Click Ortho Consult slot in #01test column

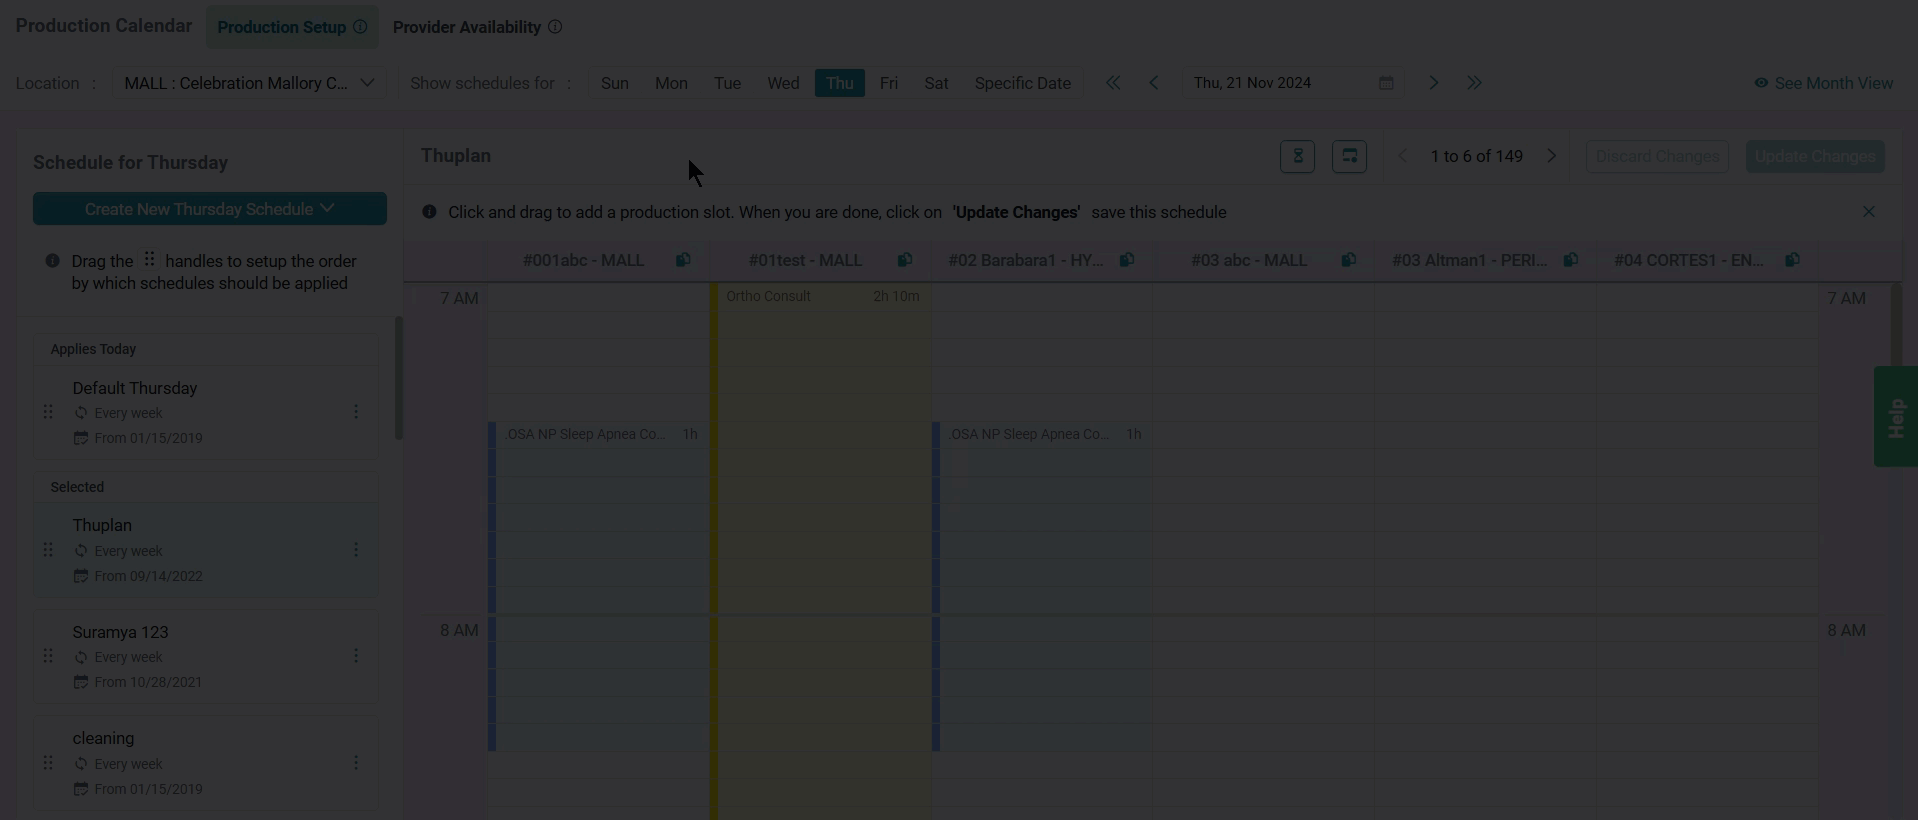coord(821,550)
